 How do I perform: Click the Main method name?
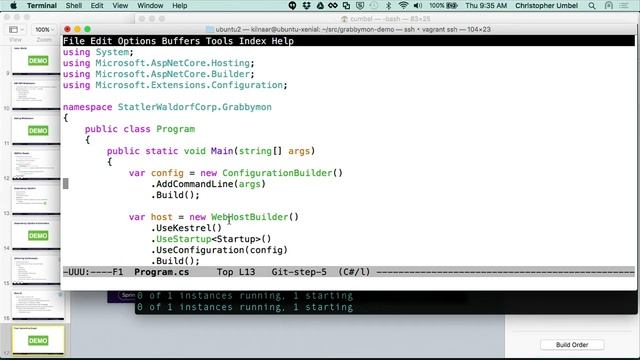(222, 151)
